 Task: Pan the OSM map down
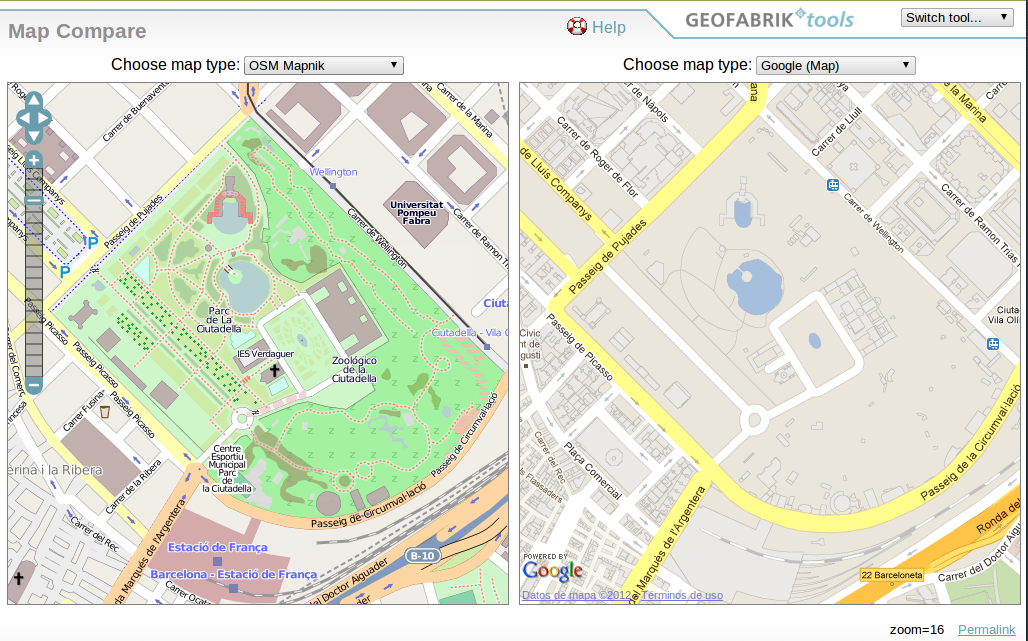(x=33, y=135)
